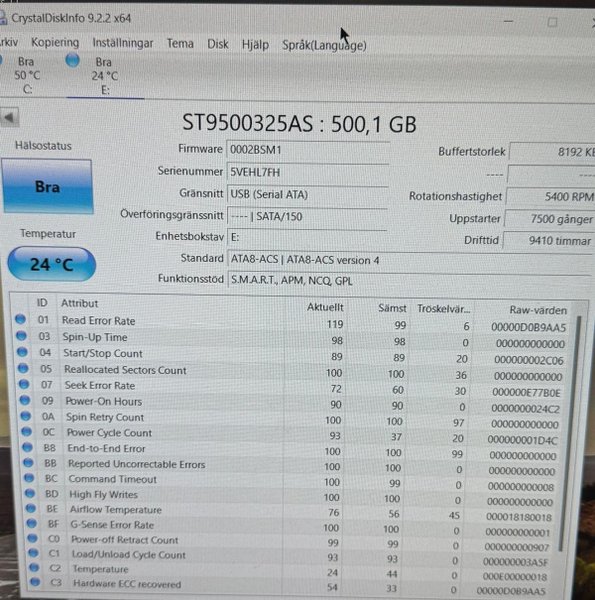Open the Disk menu
Screen dimensions: 595x600
coord(218,44)
